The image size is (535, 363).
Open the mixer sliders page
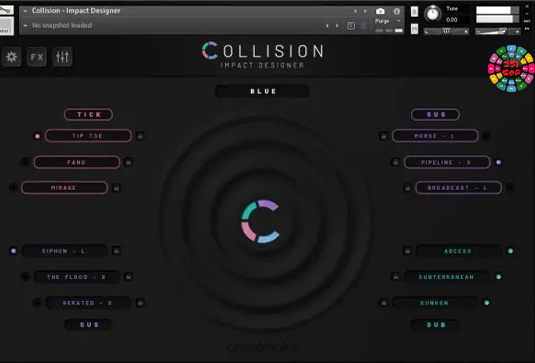62,57
